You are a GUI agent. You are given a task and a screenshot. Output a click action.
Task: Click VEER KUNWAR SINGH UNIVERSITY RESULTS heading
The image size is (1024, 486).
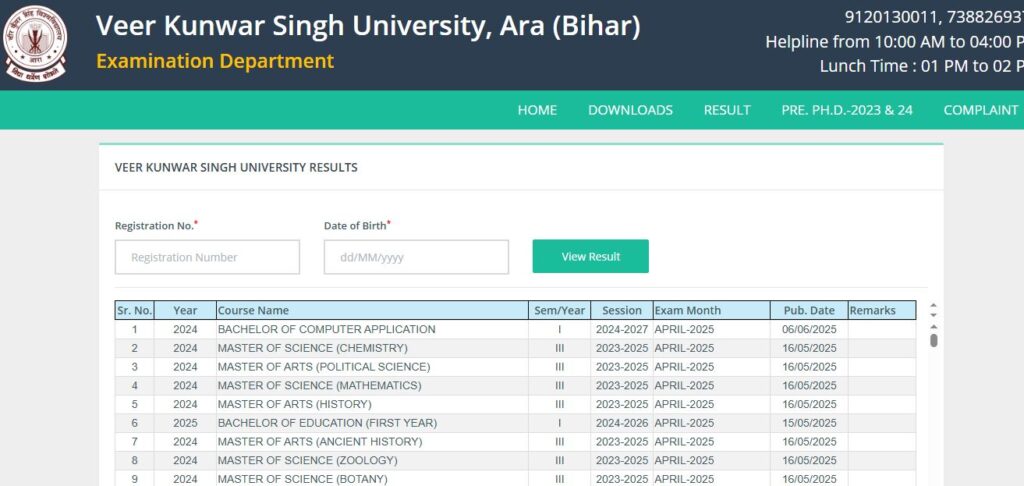(236, 168)
